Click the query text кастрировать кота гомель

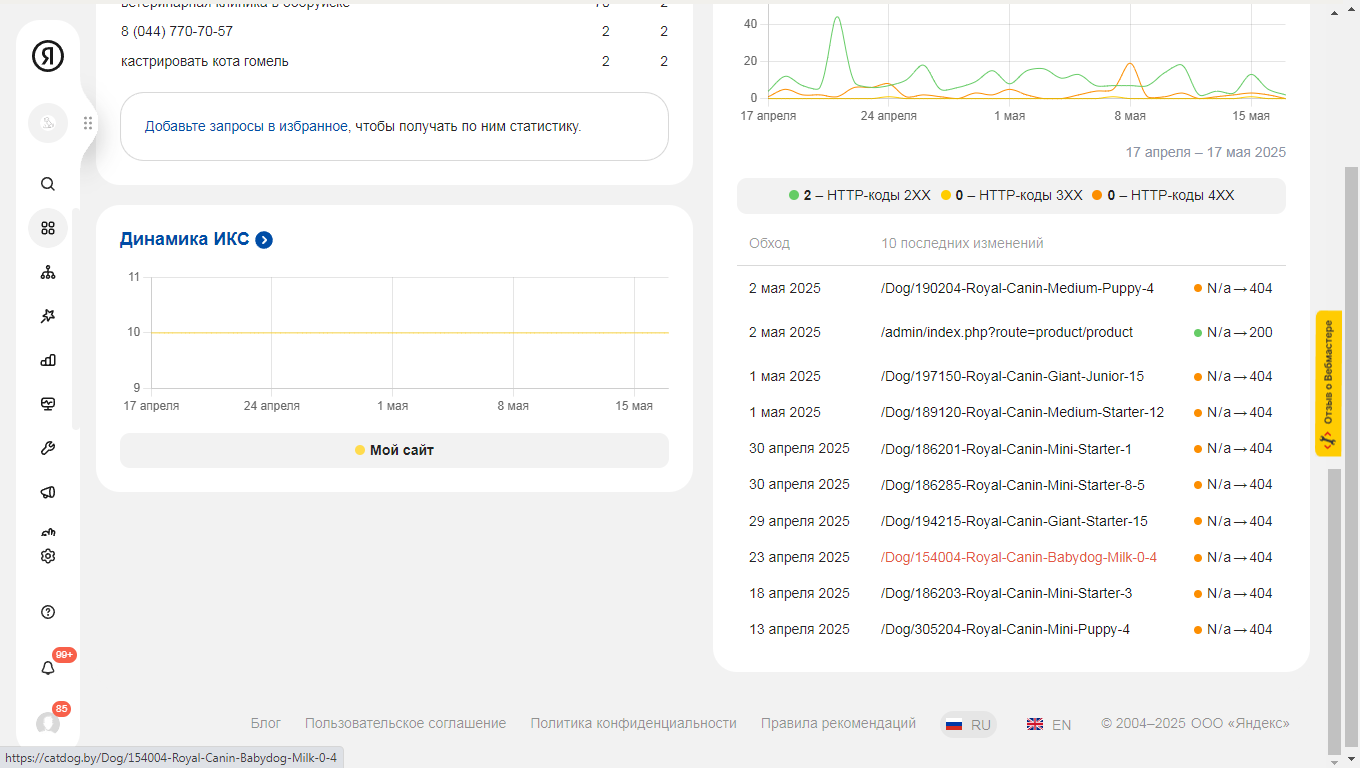(x=205, y=61)
